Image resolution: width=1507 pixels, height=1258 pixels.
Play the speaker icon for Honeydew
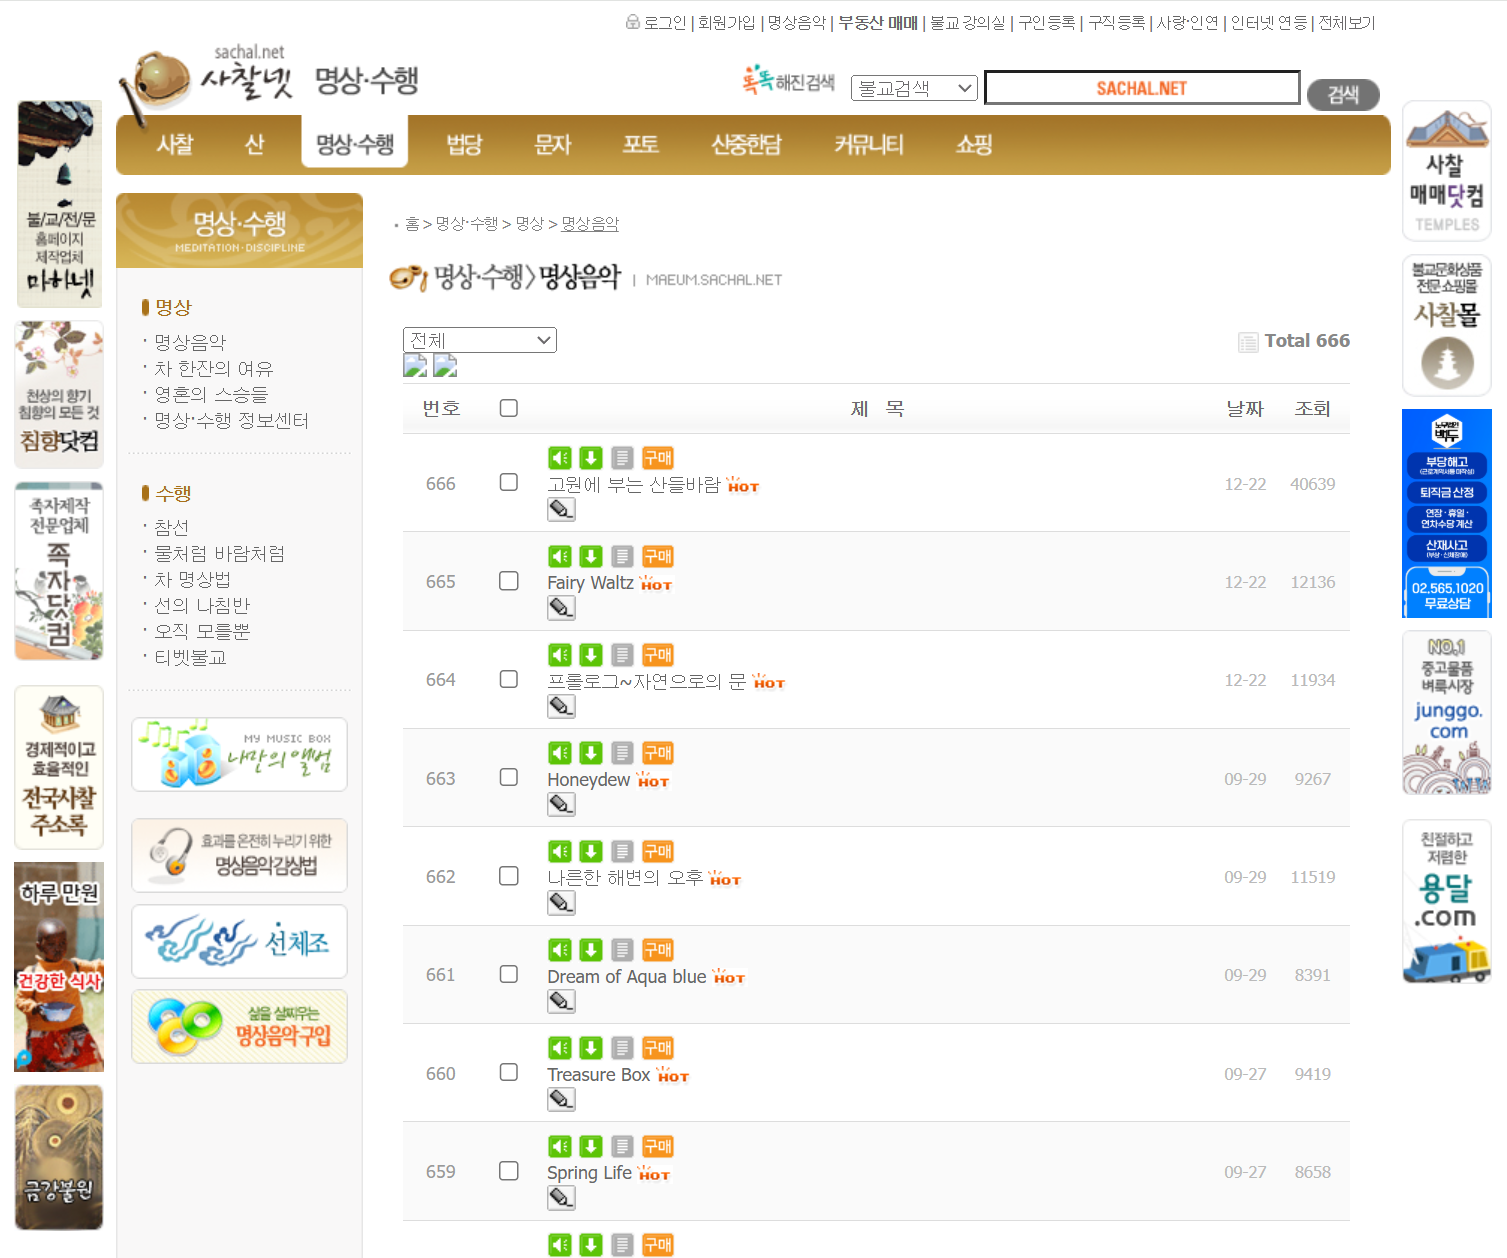pos(560,753)
